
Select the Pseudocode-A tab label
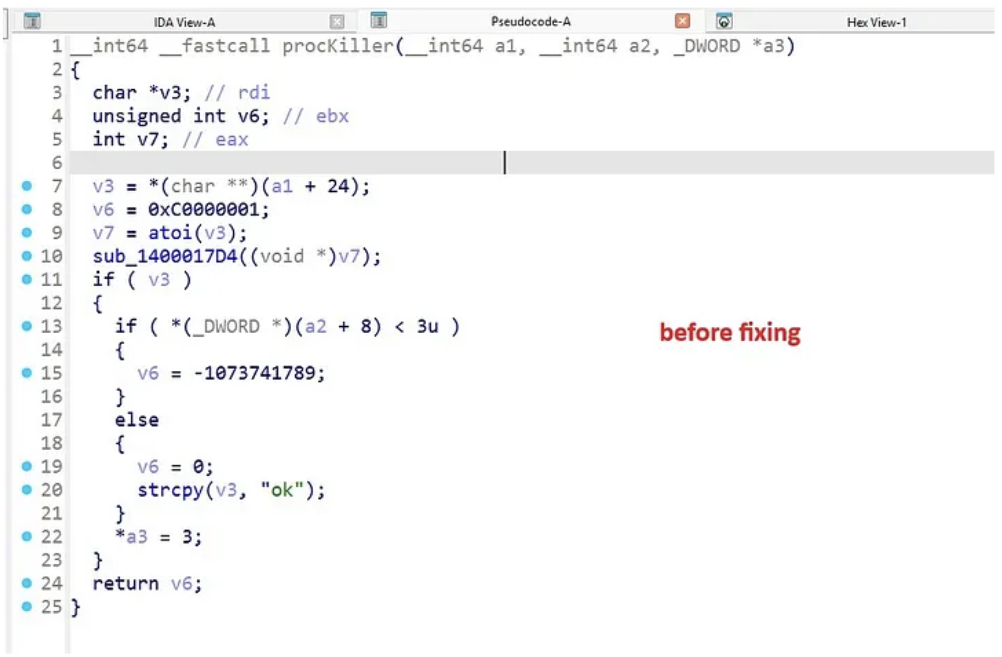(x=530, y=22)
